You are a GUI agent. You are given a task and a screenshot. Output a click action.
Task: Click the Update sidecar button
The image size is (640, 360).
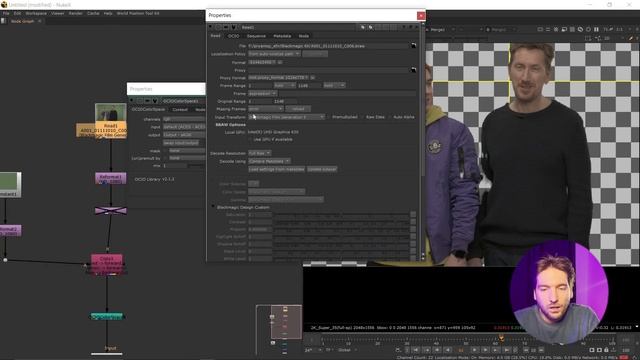(x=322, y=169)
